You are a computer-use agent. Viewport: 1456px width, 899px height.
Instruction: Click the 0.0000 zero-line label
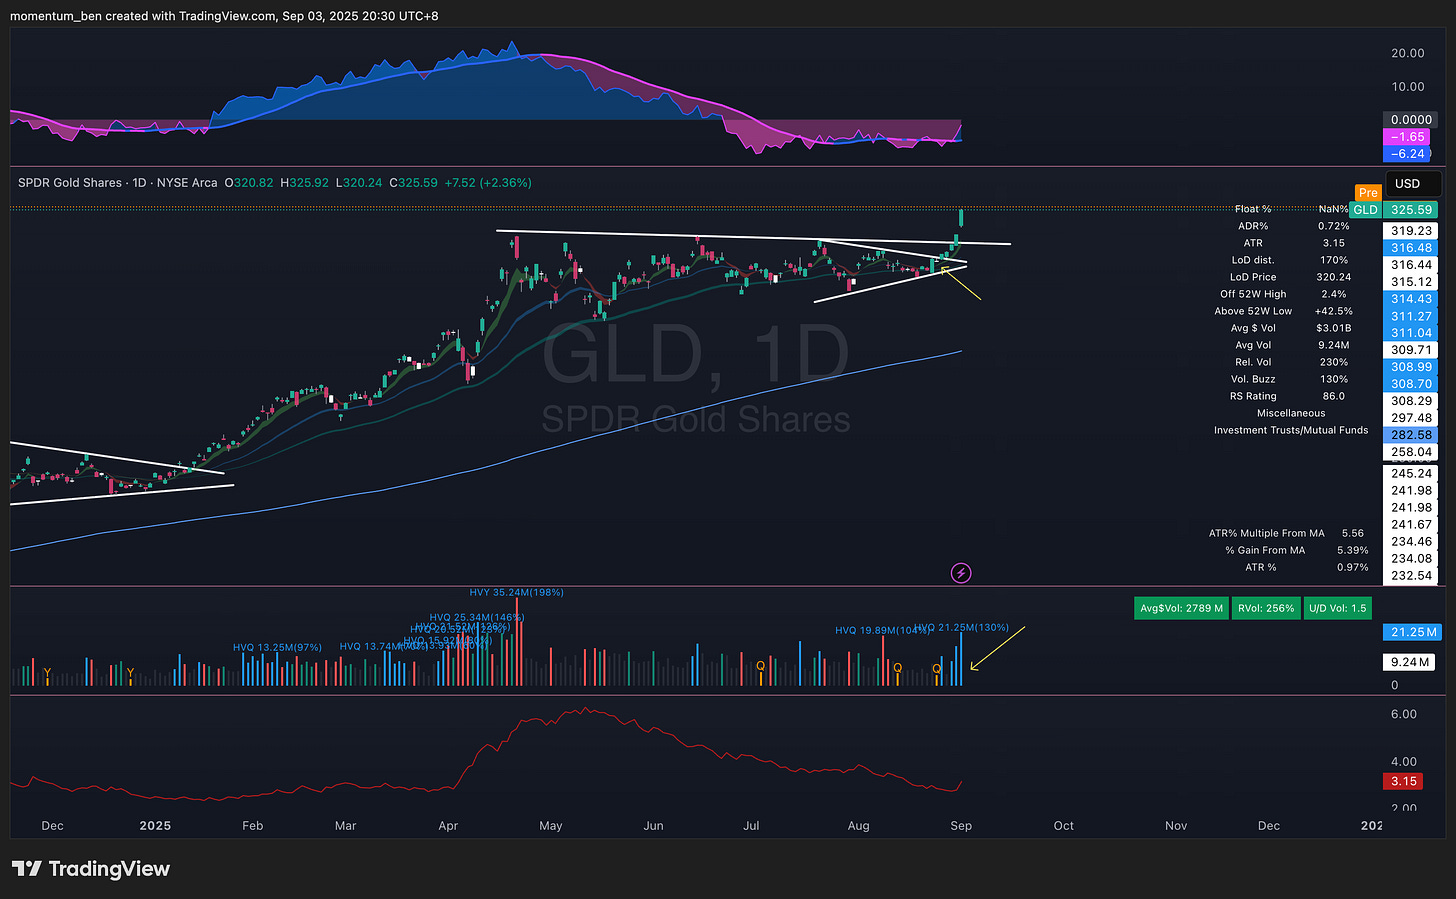click(1411, 120)
